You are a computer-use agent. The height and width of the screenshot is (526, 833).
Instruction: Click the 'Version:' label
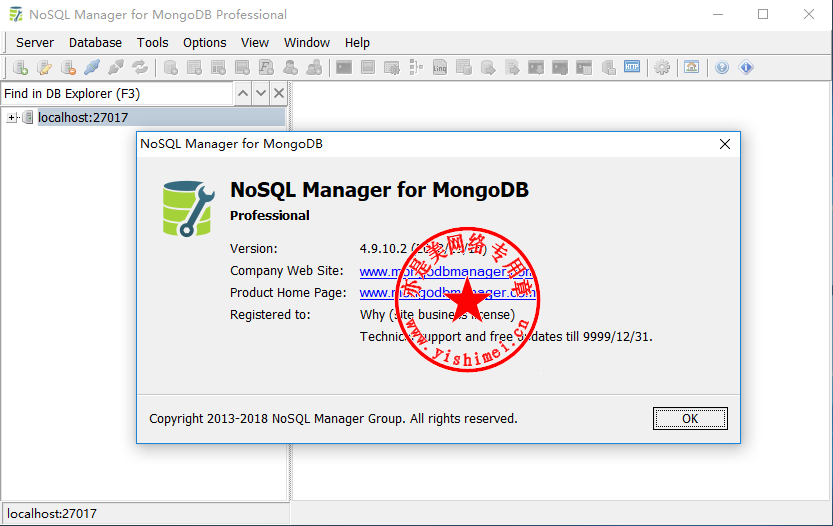click(253, 249)
